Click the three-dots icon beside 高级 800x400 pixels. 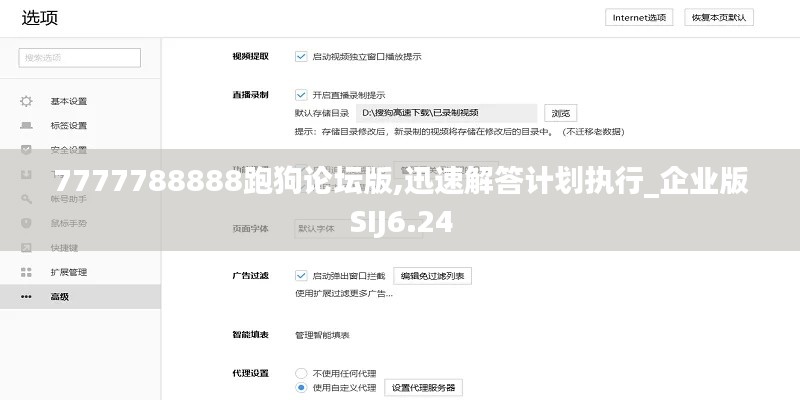coord(26,296)
